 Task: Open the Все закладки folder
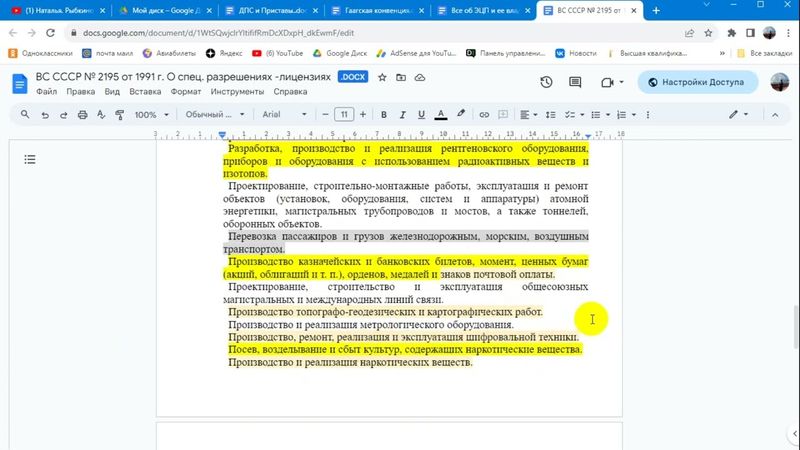pos(765,53)
